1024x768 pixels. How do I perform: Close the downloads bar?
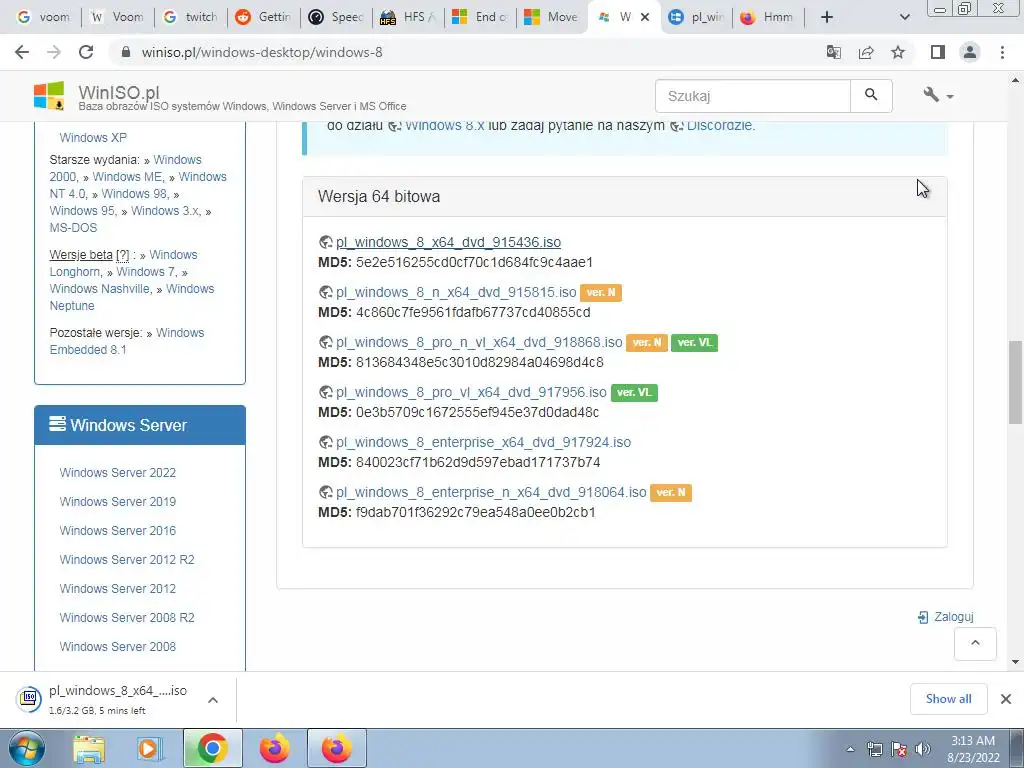coord(1006,699)
